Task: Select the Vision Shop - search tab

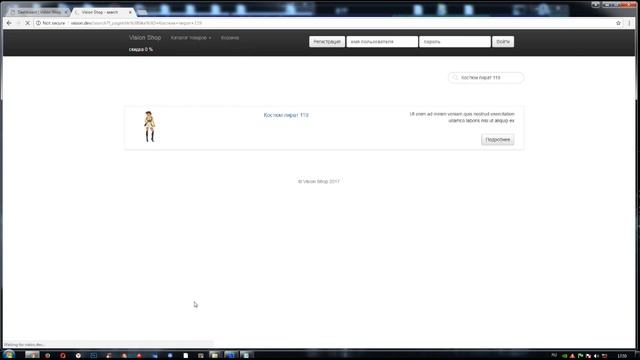Action: 101,12
